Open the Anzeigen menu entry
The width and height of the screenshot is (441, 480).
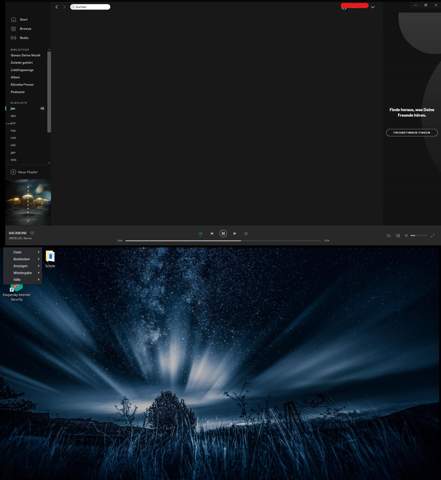pos(23,266)
